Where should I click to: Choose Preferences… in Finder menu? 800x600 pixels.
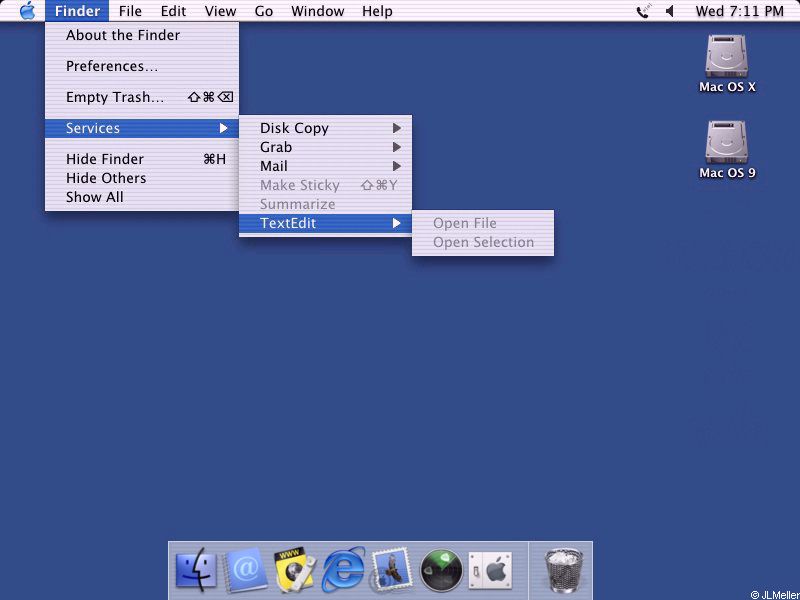point(142,66)
